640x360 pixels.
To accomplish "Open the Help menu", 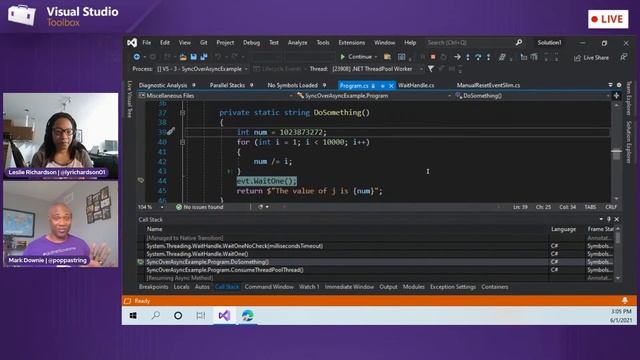I will pyautogui.click(x=410, y=42).
